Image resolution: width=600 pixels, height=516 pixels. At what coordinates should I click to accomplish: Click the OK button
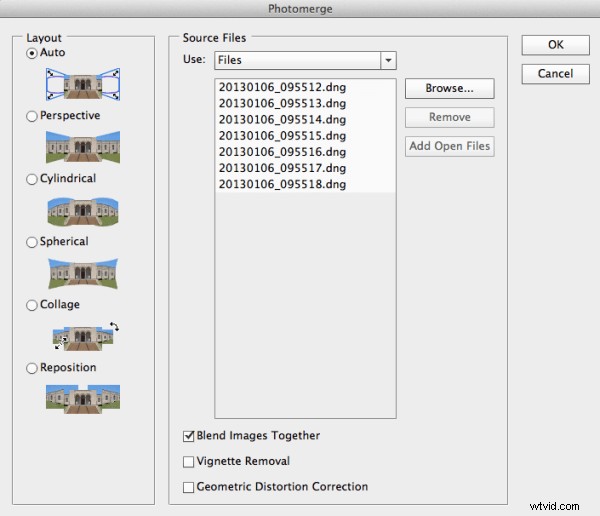(555, 45)
